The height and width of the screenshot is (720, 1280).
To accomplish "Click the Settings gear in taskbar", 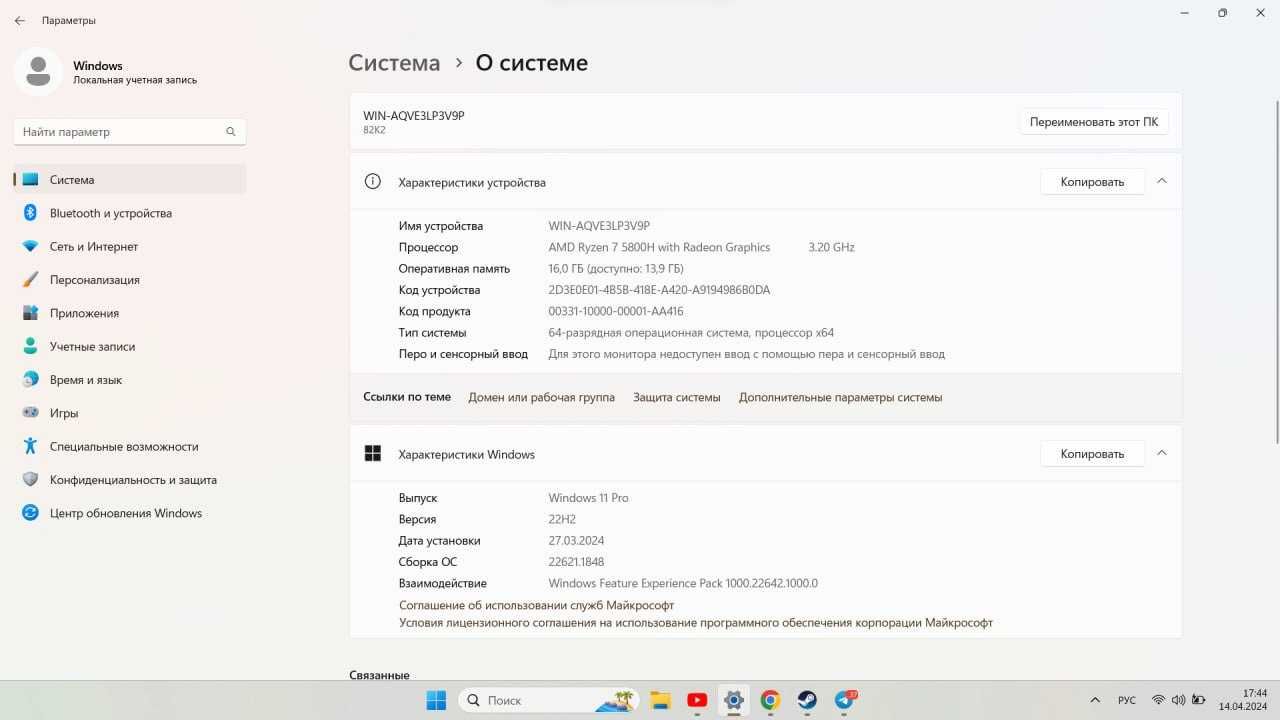I will (734, 700).
